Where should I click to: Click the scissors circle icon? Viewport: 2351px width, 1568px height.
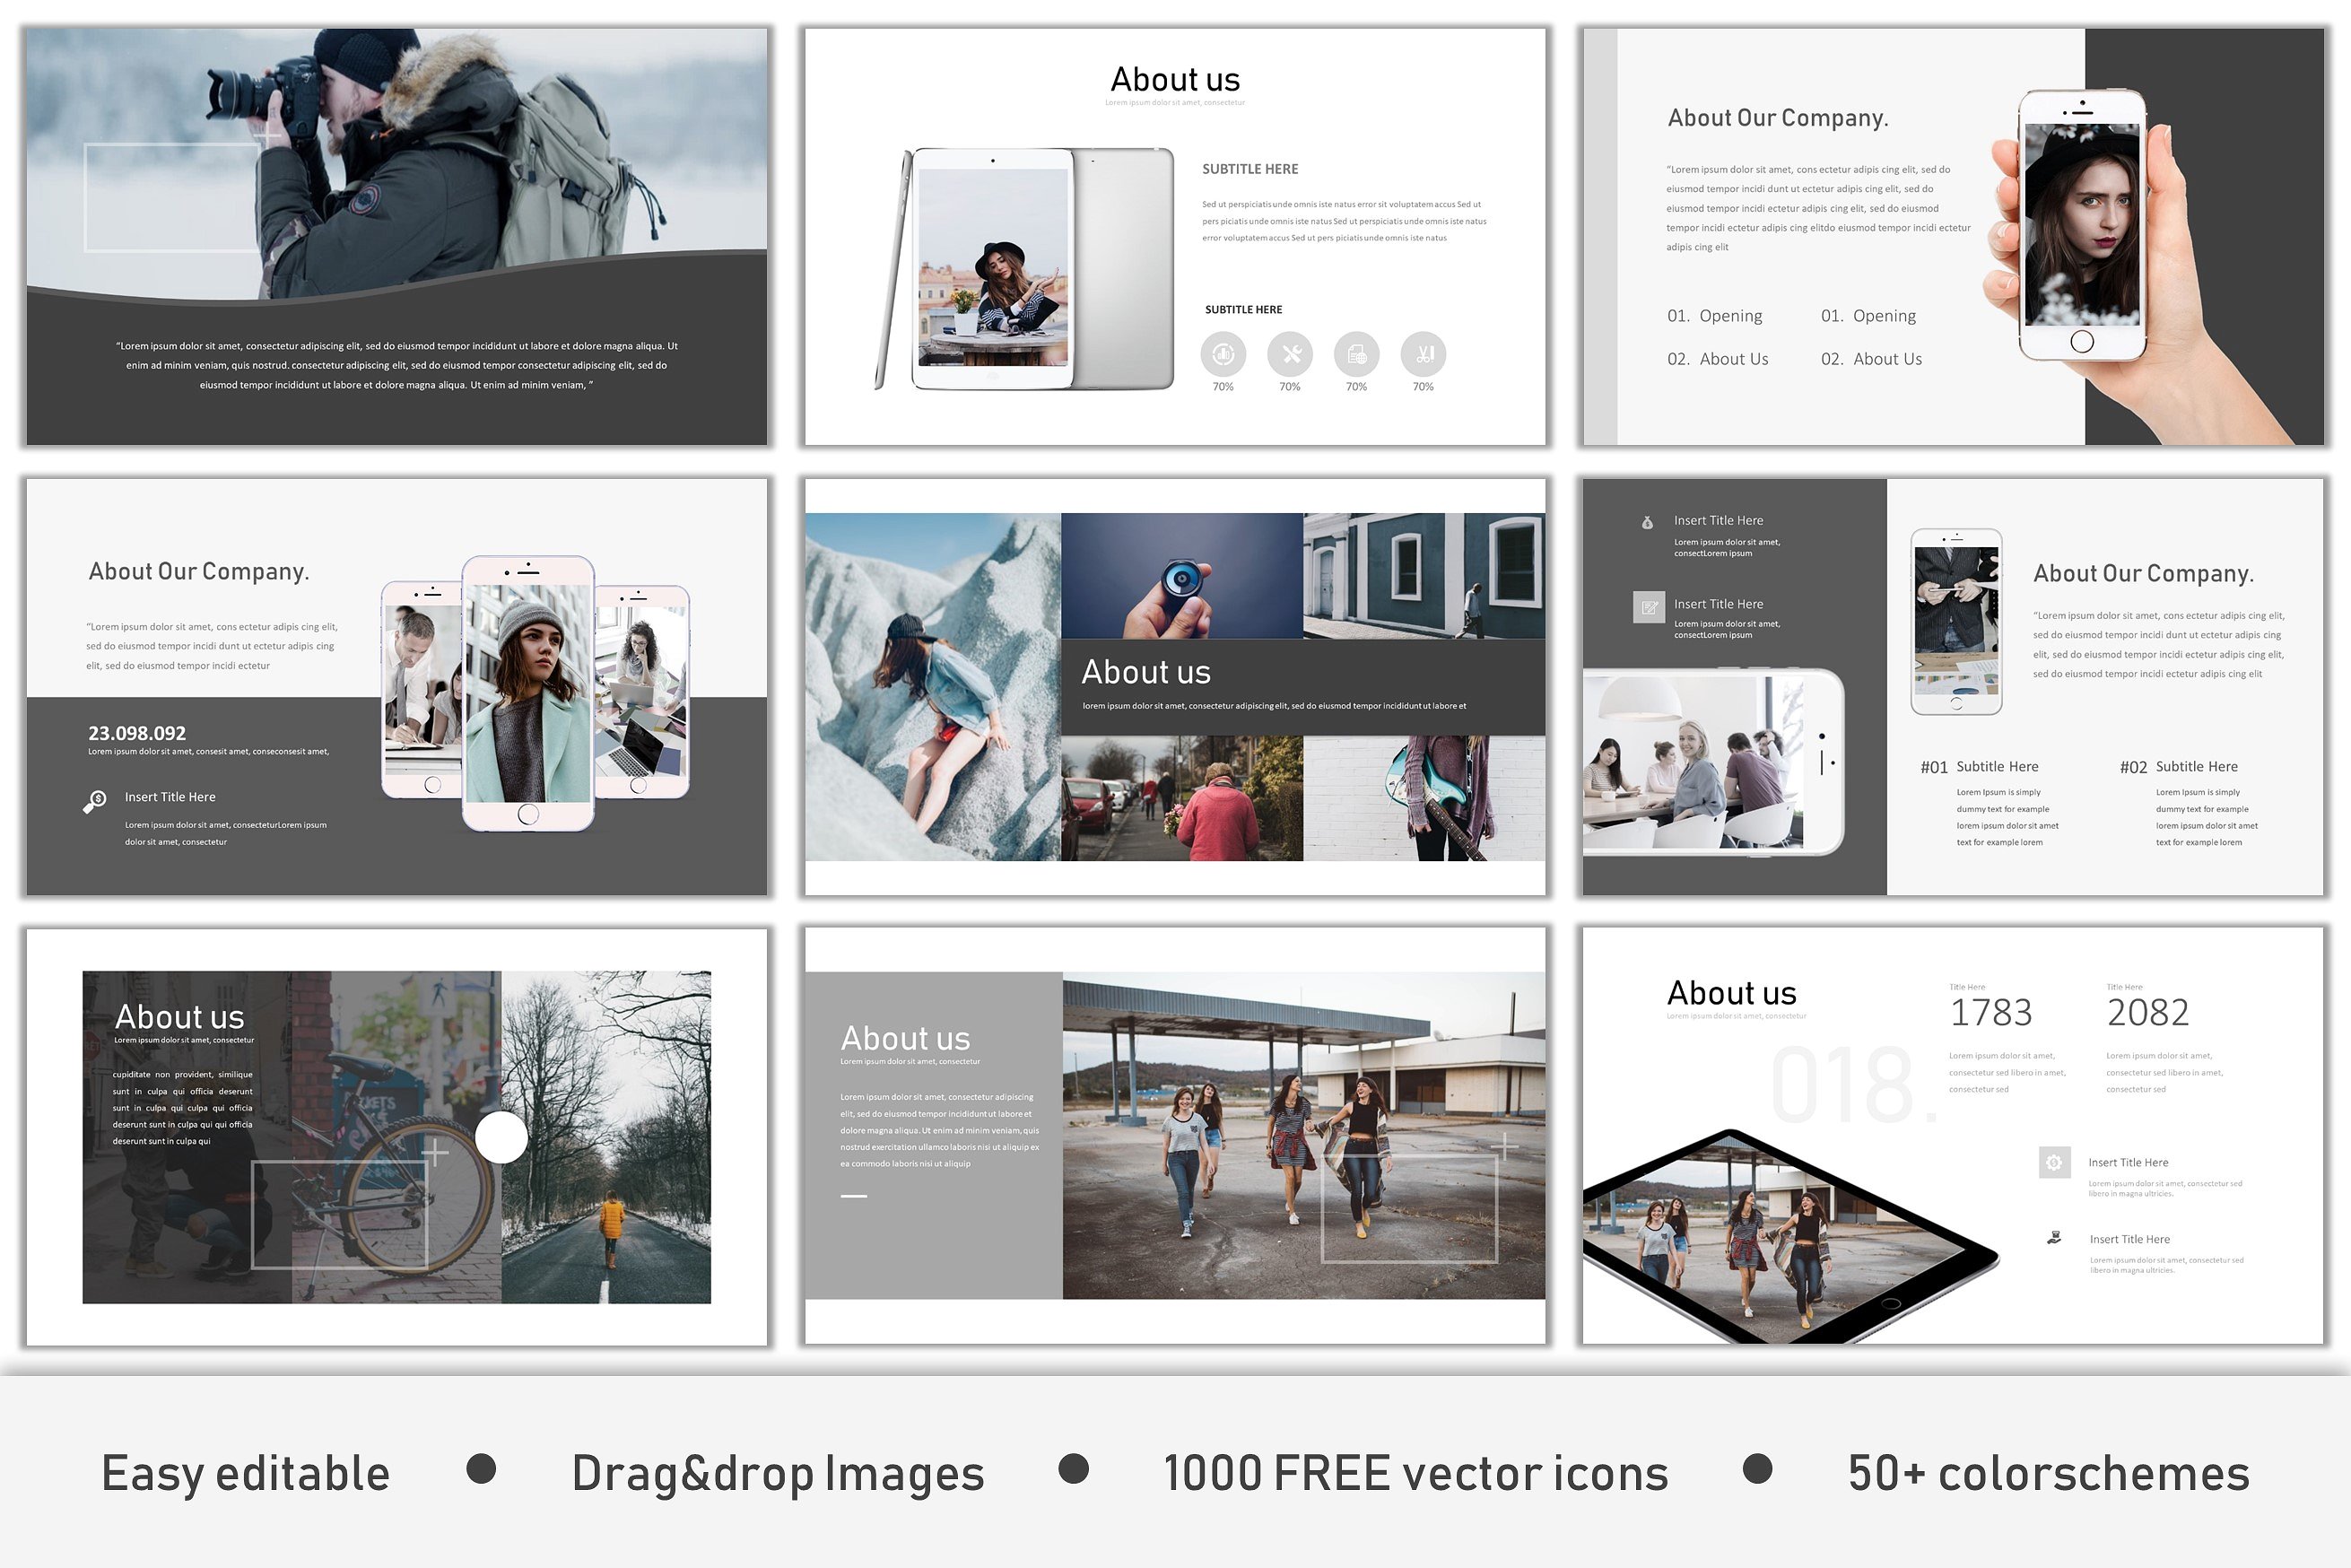pos(1423,354)
